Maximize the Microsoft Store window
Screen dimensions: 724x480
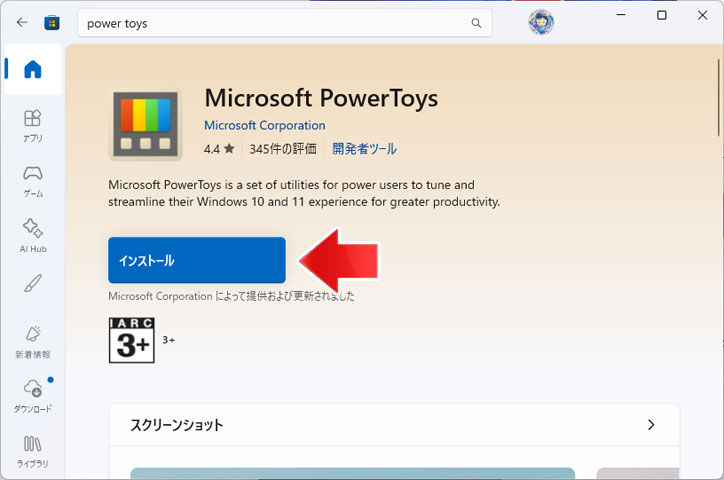click(x=662, y=15)
